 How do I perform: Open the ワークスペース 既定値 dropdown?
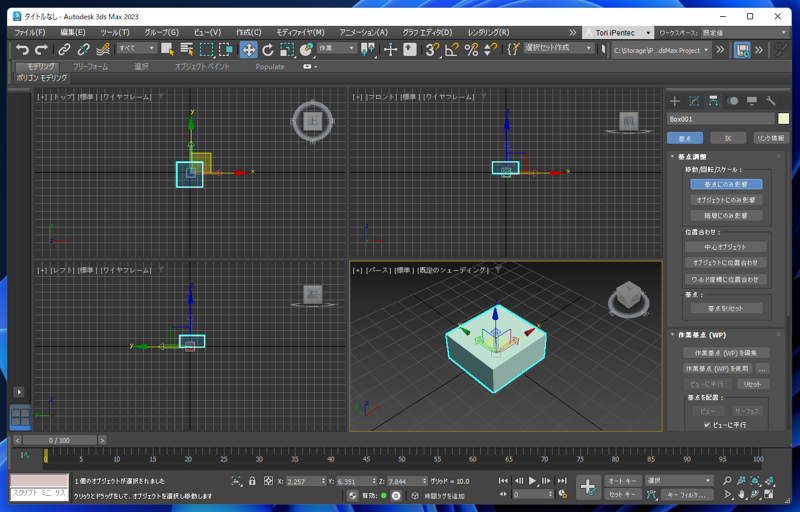click(744, 33)
